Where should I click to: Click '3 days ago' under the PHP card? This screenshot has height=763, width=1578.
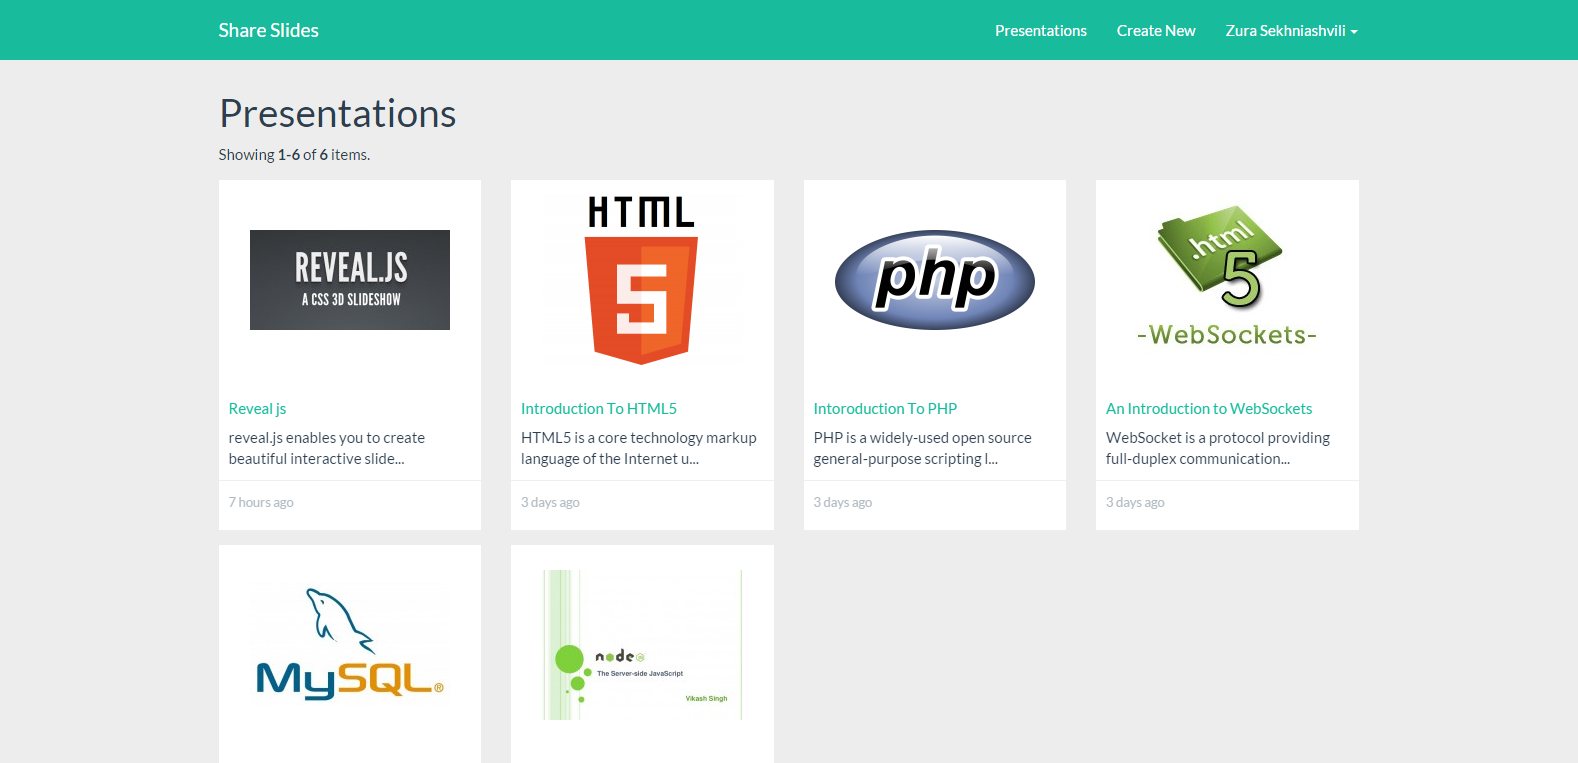(x=842, y=502)
